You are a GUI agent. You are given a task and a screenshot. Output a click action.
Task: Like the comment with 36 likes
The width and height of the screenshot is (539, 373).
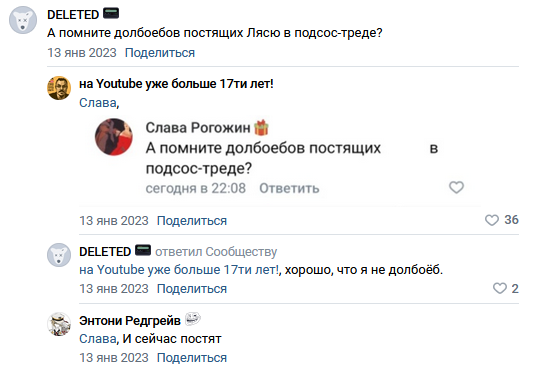pyautogui.click(x=492, y=220)
